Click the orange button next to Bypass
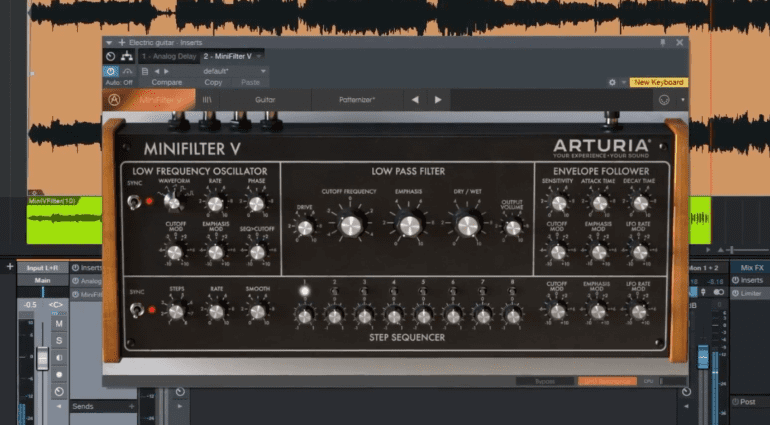 (607, 381)
